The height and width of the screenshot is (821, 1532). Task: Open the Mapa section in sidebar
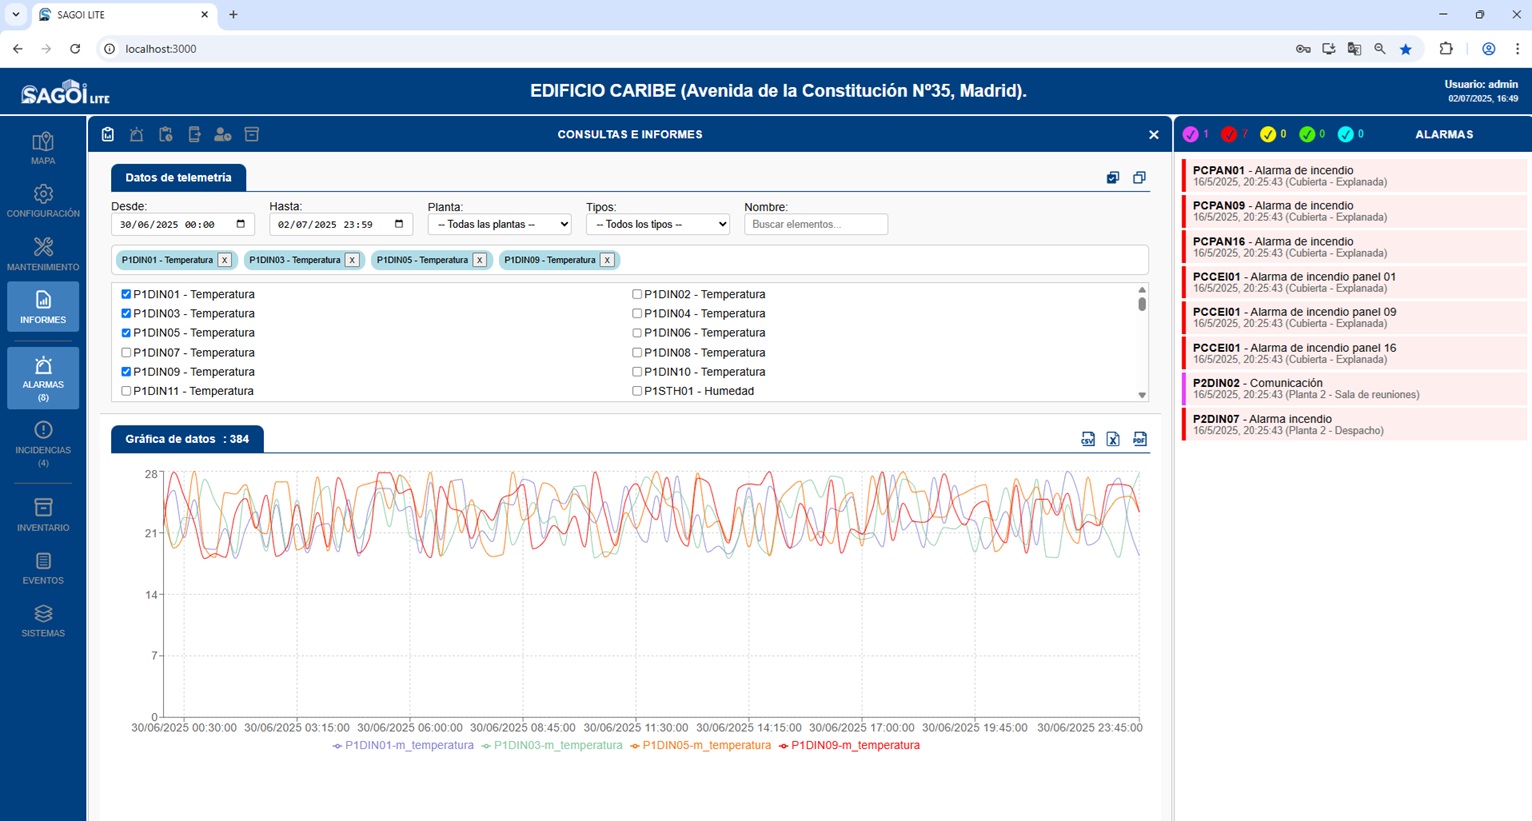[x=43, y=148]
